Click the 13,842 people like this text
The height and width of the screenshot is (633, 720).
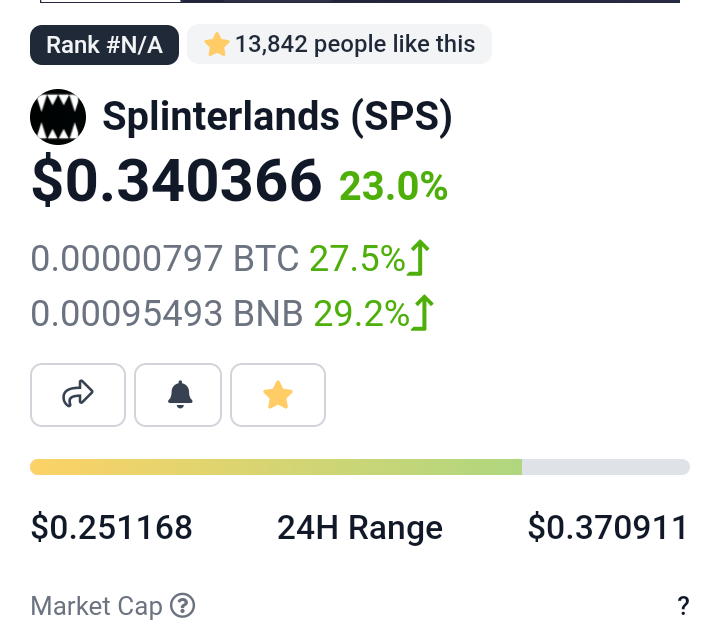point(355,45)
